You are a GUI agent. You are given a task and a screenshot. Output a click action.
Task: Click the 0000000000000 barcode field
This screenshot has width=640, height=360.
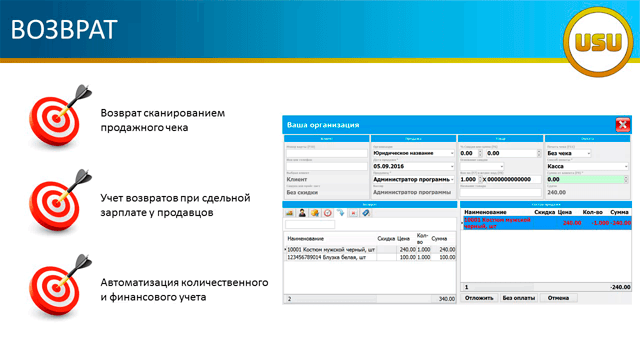pyautogui.click(x=513, y=179)
